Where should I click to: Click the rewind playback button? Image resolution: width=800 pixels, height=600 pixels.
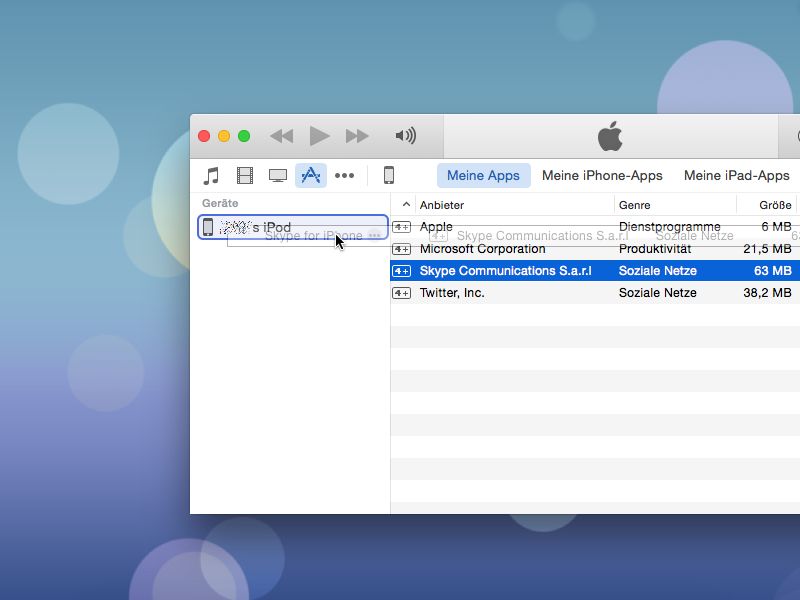(x=282, y=136)
